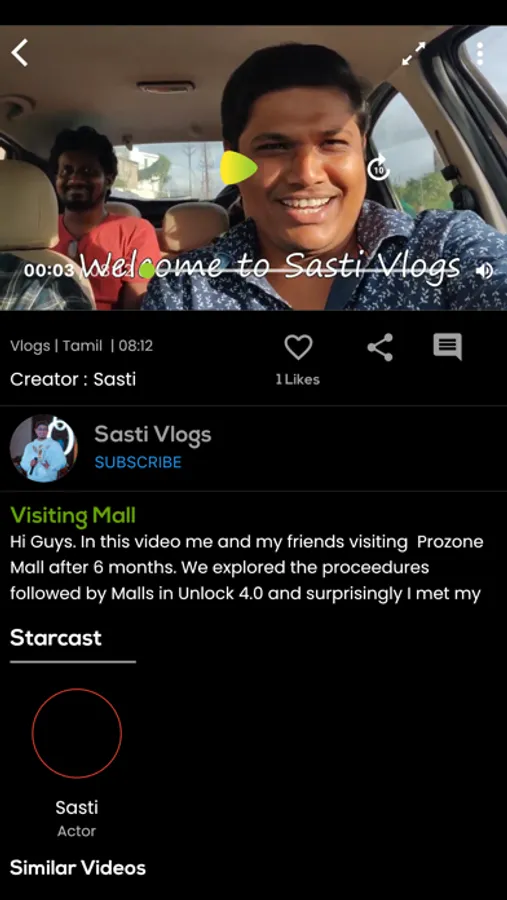Open Sasti actor profile circle
The width and height of the screenshot is (507, 900).
(x=77, y=734)
